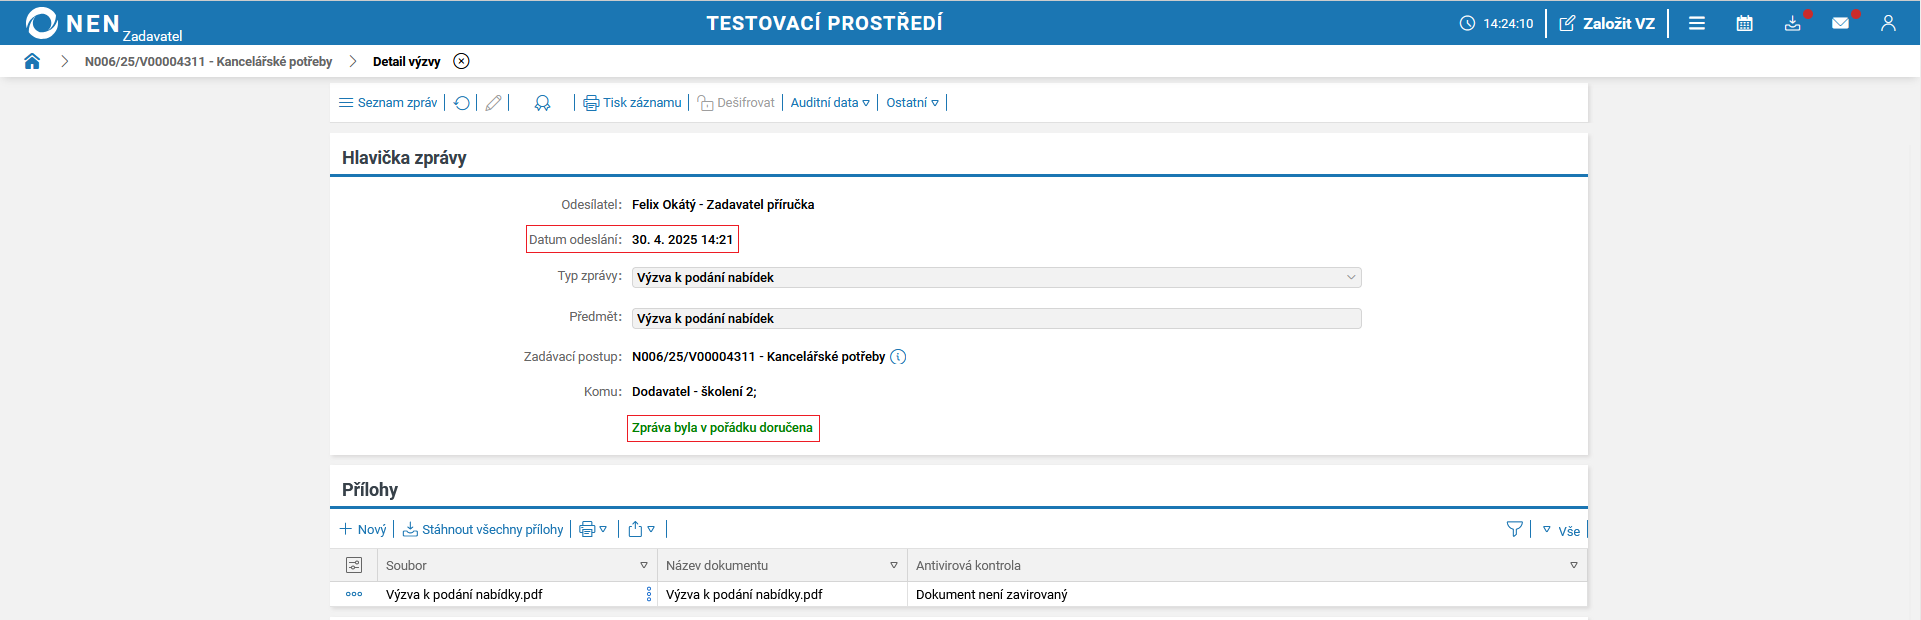Click the attachments filter funnel icon
Viewport: 1921px width, 620px height.
pos(1514,529)
